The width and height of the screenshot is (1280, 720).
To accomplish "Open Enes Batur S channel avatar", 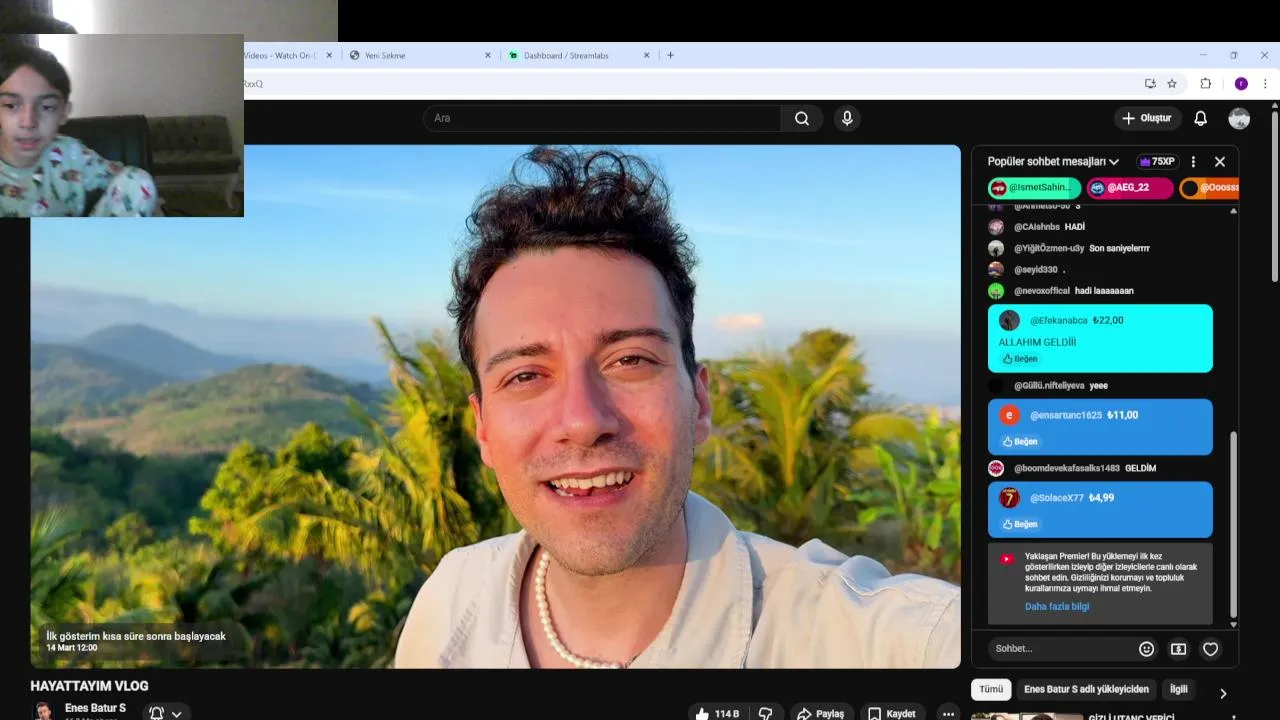I will (43, 711).
